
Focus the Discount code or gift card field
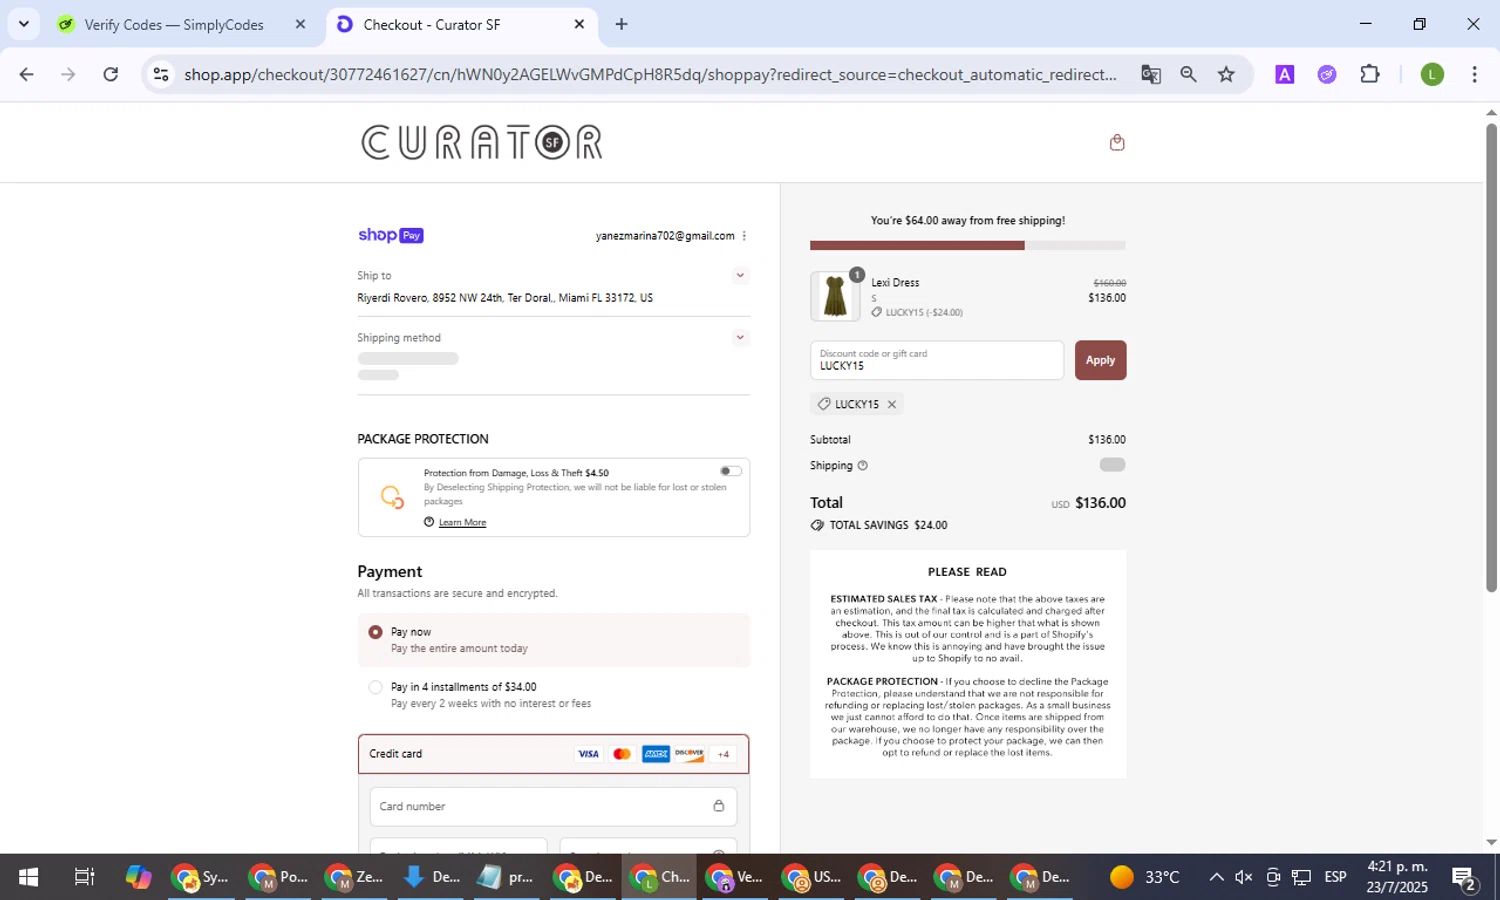tap(937, 360)
